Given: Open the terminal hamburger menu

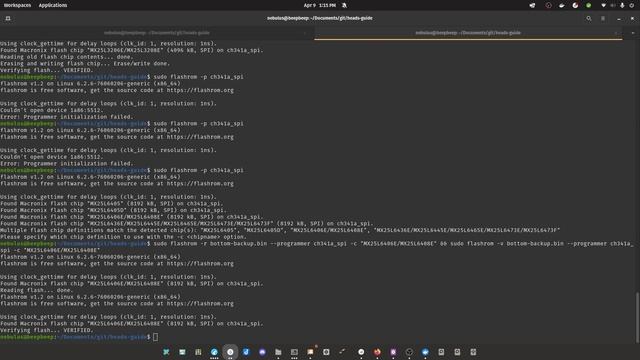Looking at the screenshot, I should point(603,18).
